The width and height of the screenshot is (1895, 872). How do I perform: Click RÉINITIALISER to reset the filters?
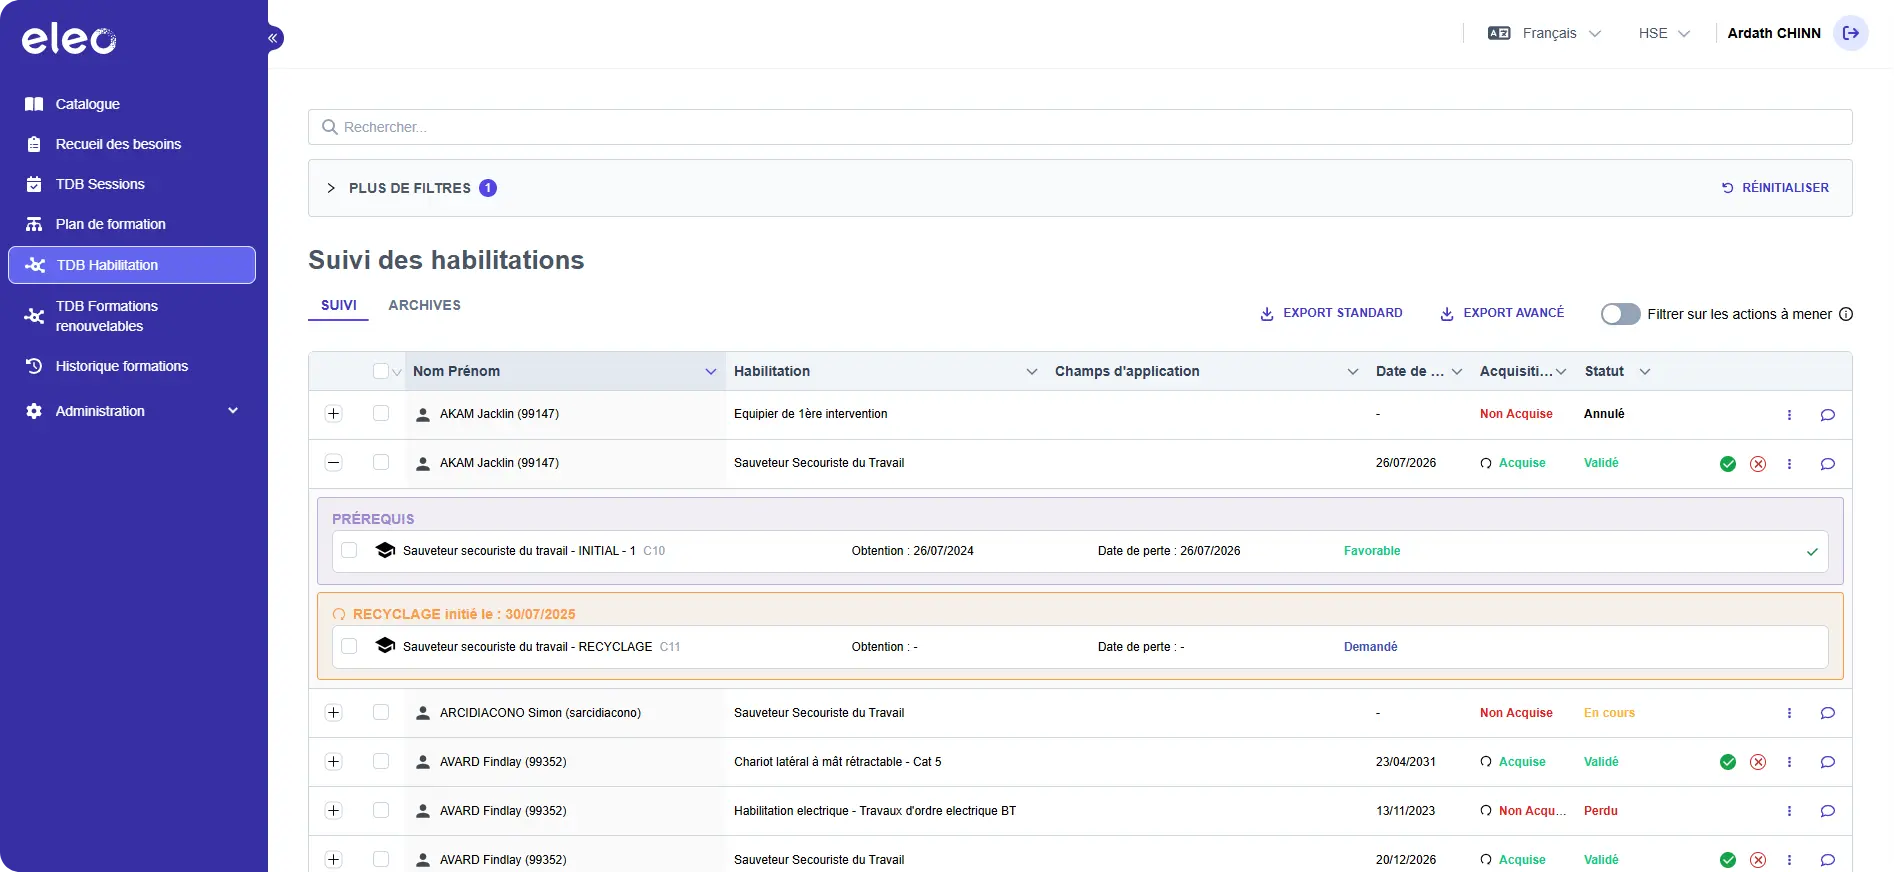point(1775,188)
